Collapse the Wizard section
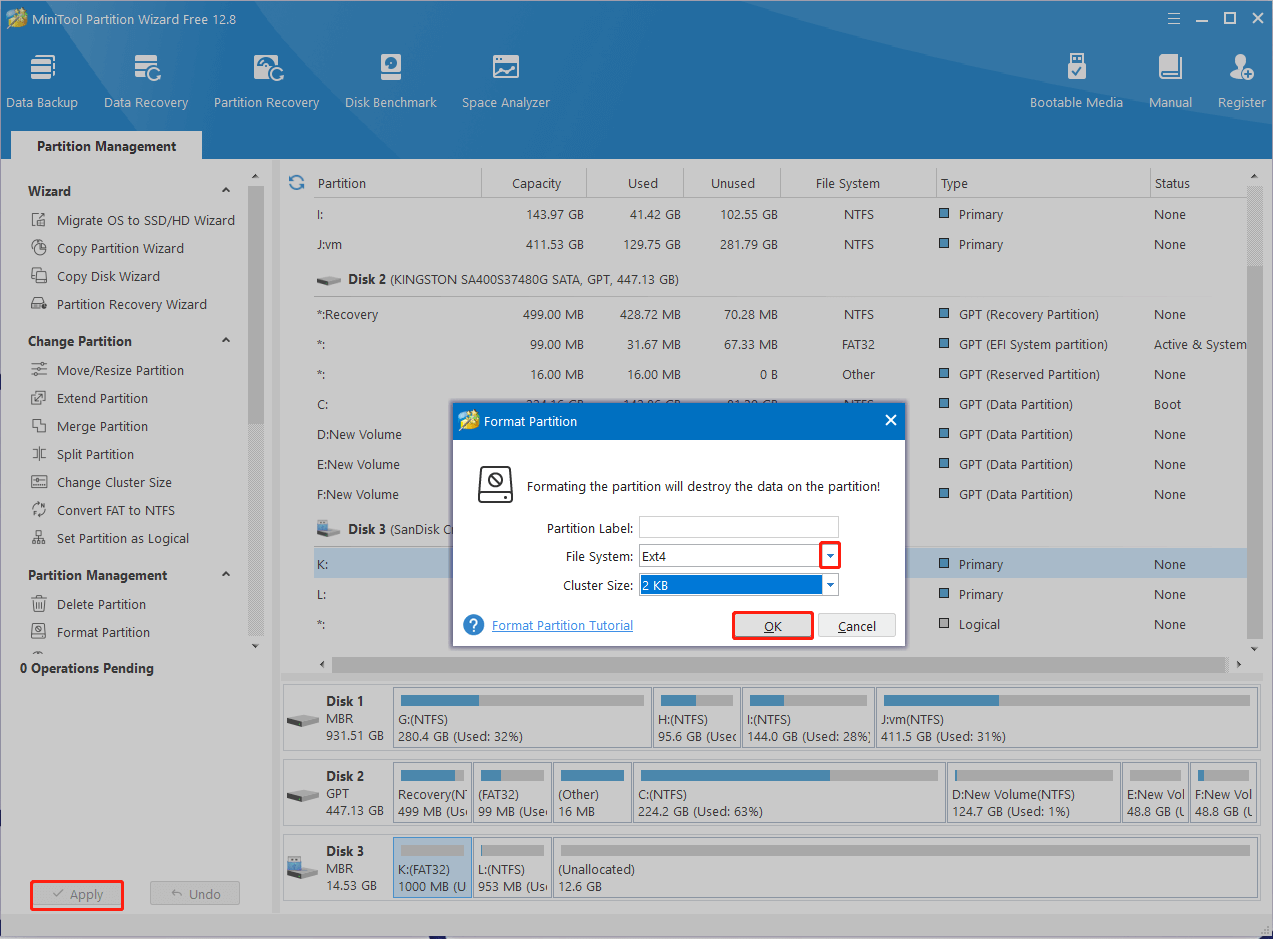Viewport: 1273px width, 939px height. (226, 191)
